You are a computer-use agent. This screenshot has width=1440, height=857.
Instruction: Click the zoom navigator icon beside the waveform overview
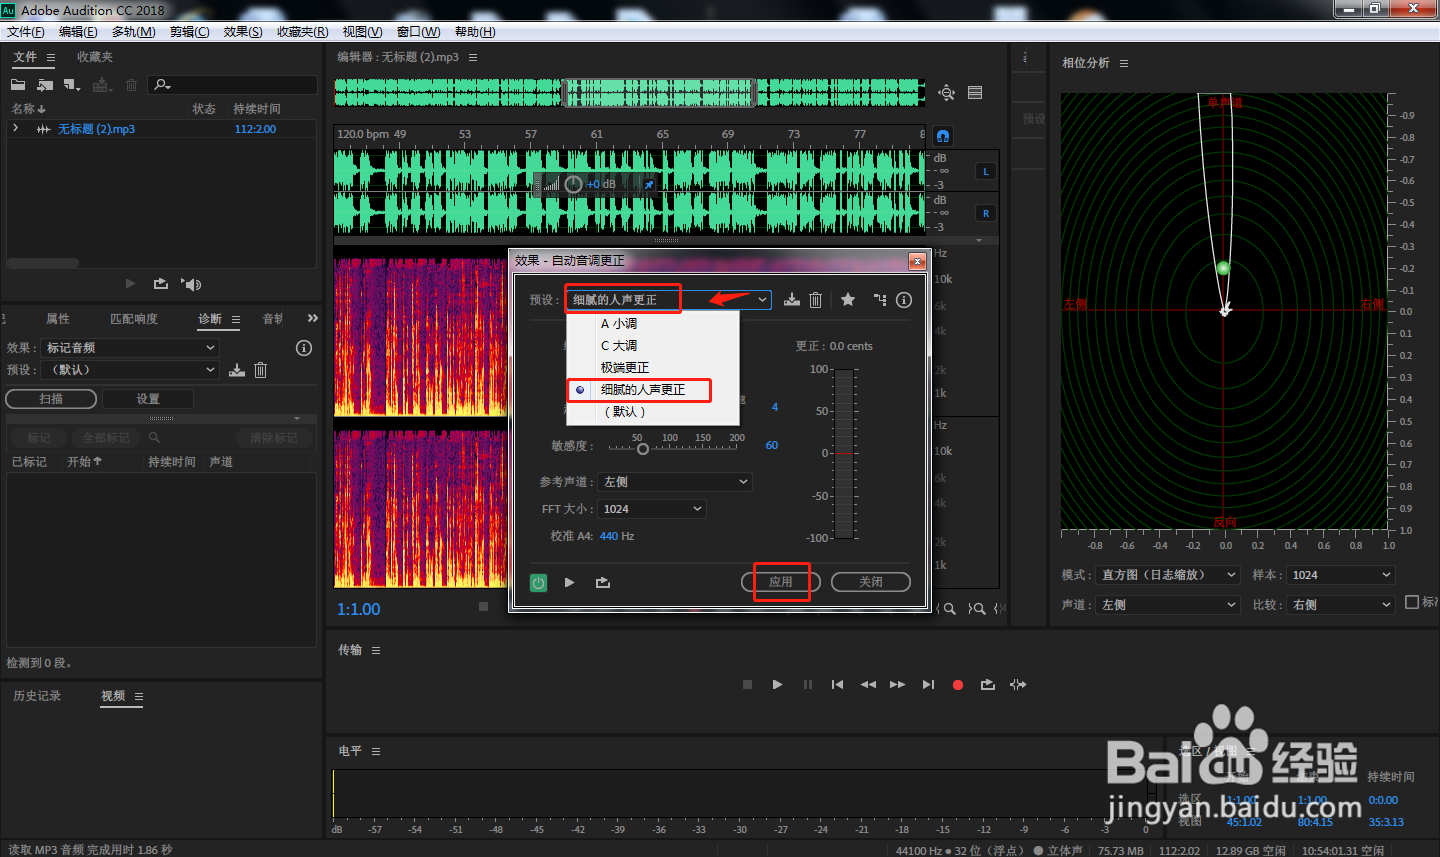pyautogui.click(x=946, y=93)
